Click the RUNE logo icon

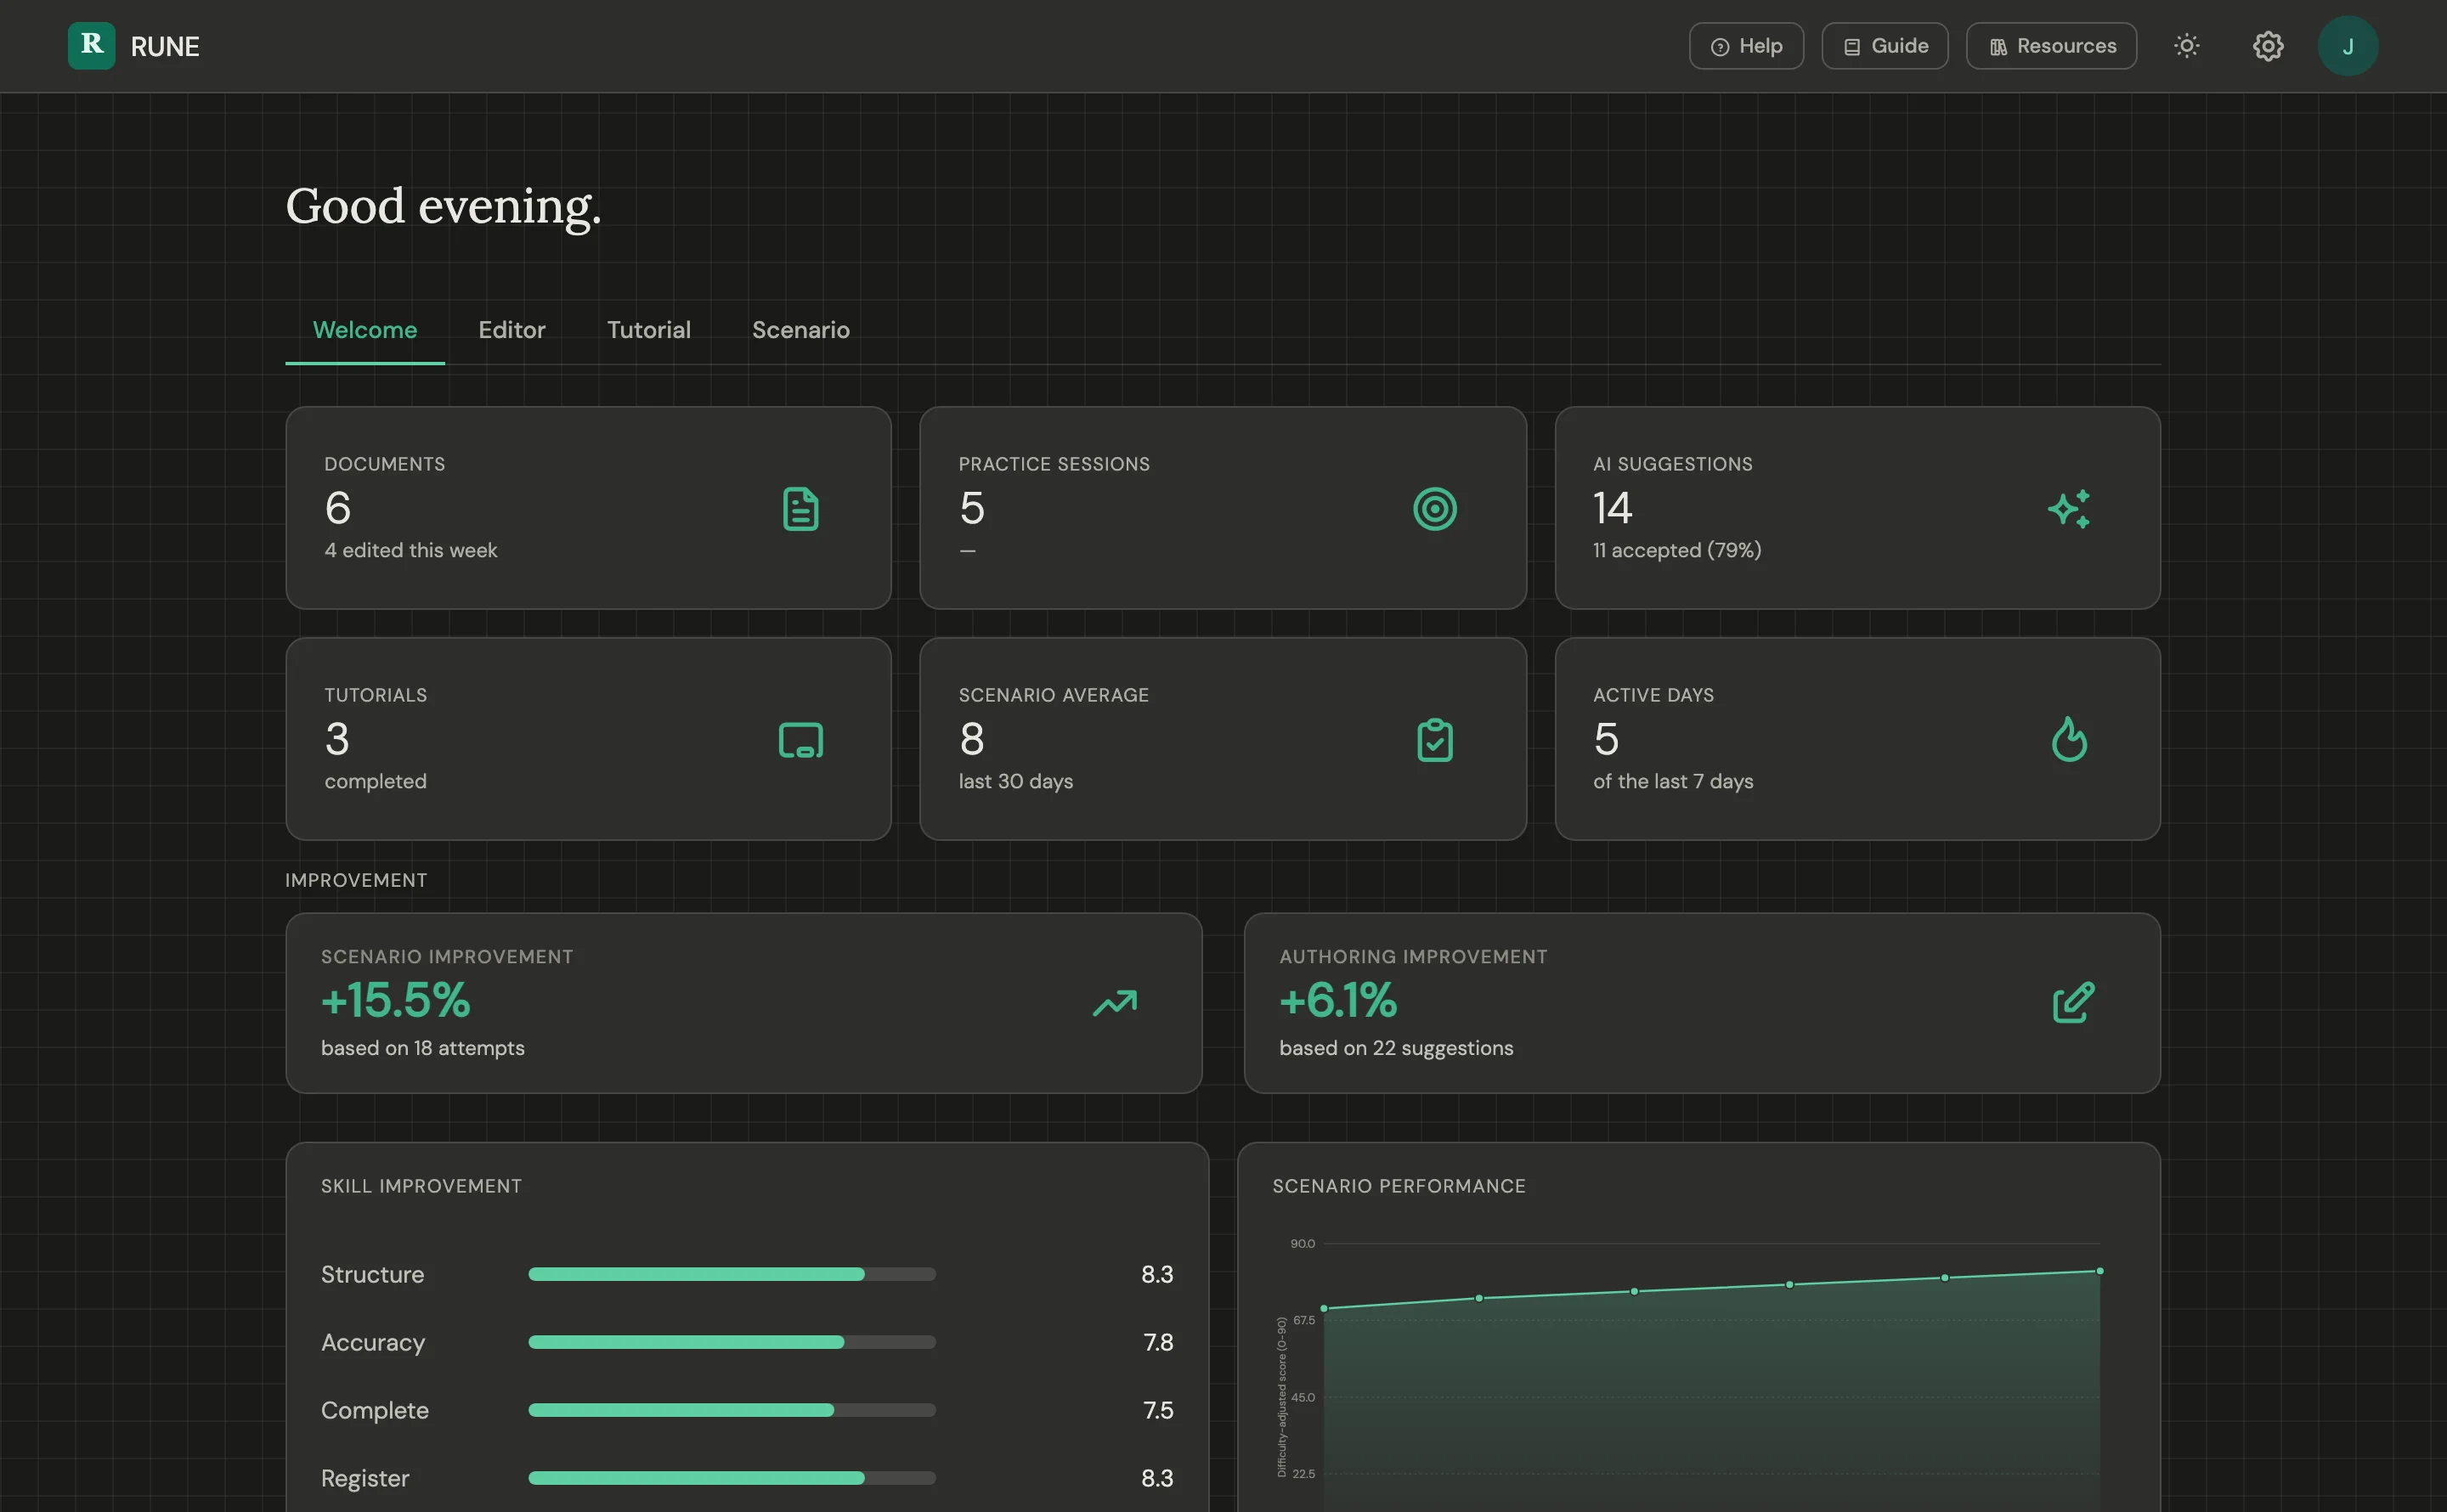(x=91, y=46)
